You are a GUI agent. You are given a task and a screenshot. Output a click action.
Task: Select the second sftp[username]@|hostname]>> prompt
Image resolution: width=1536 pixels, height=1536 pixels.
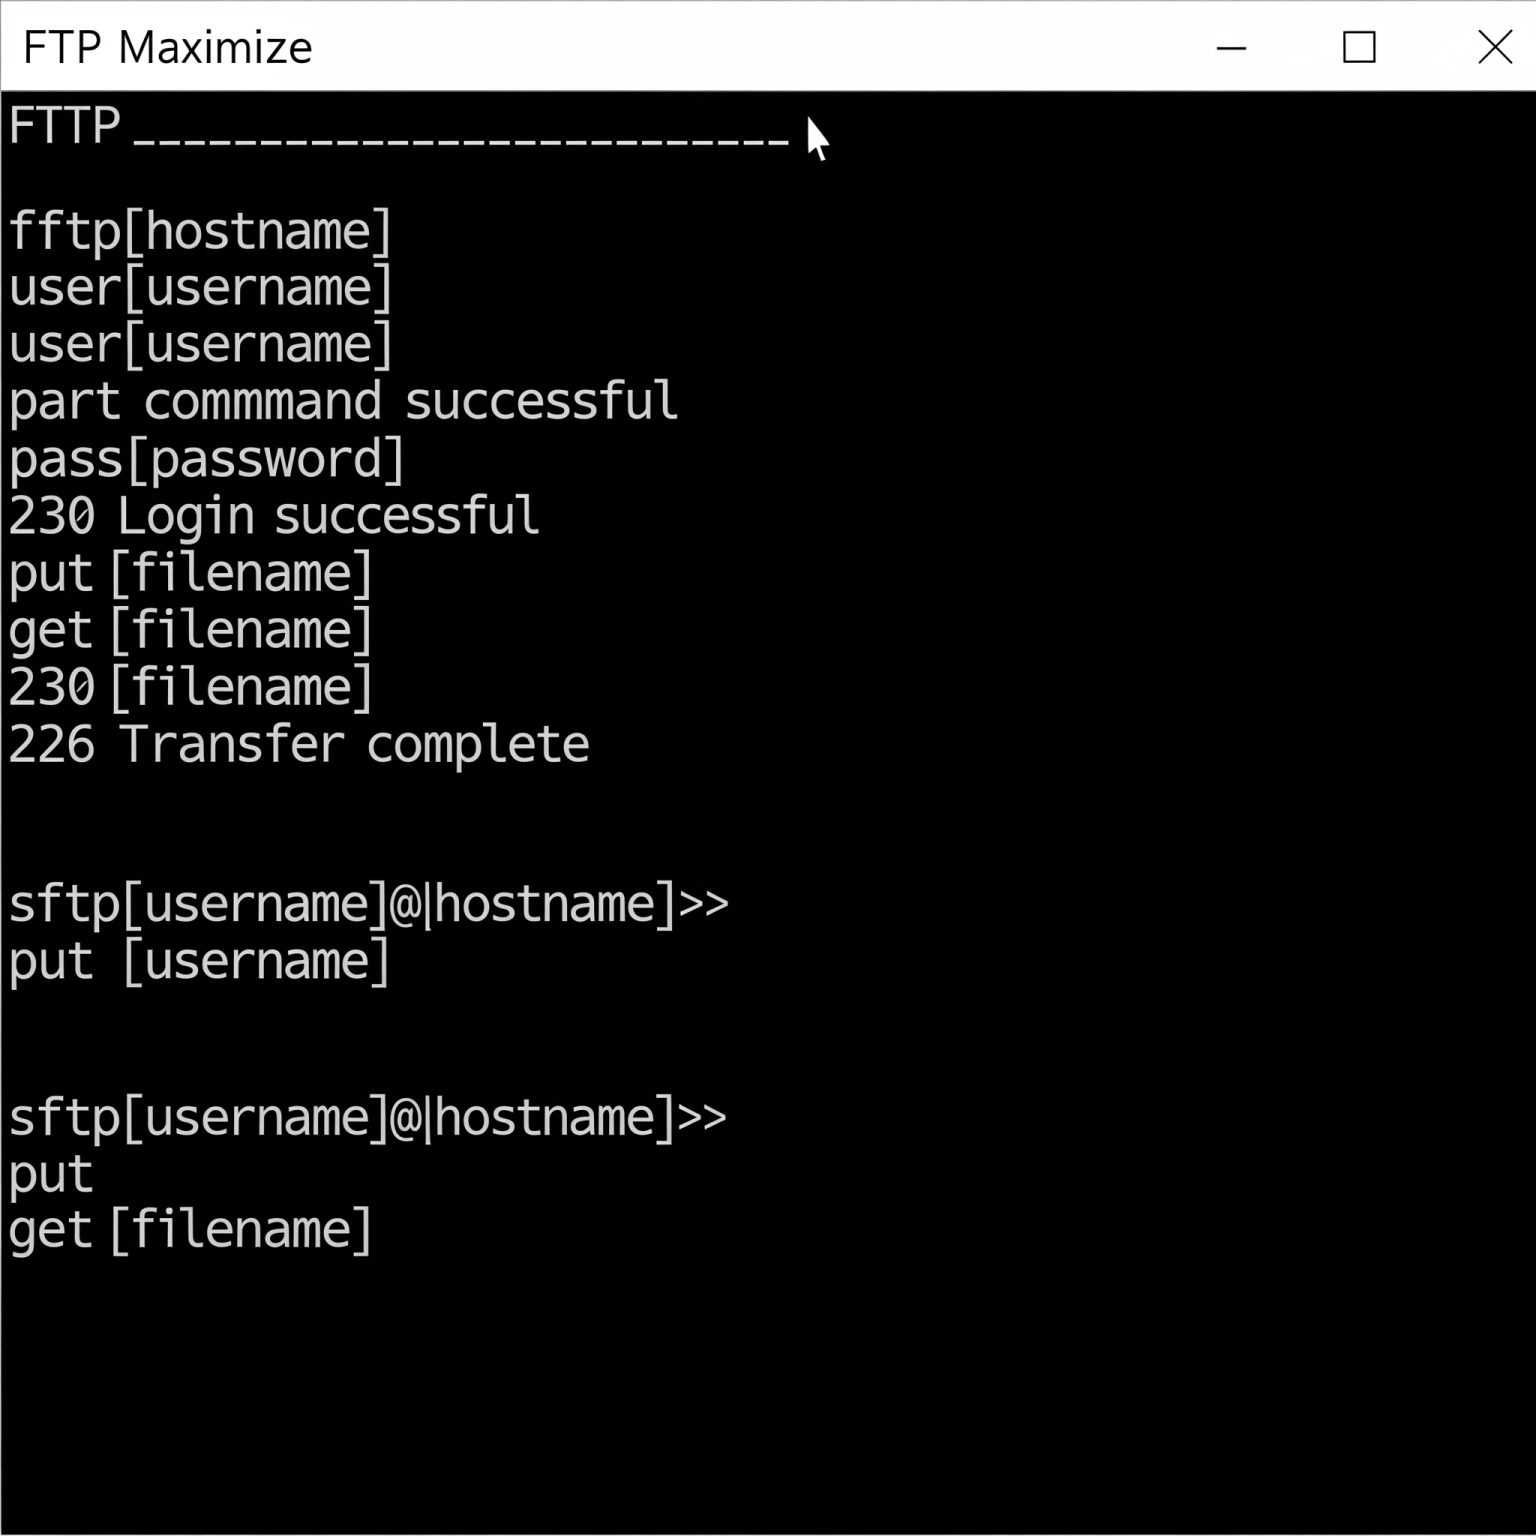point(368,1117)
